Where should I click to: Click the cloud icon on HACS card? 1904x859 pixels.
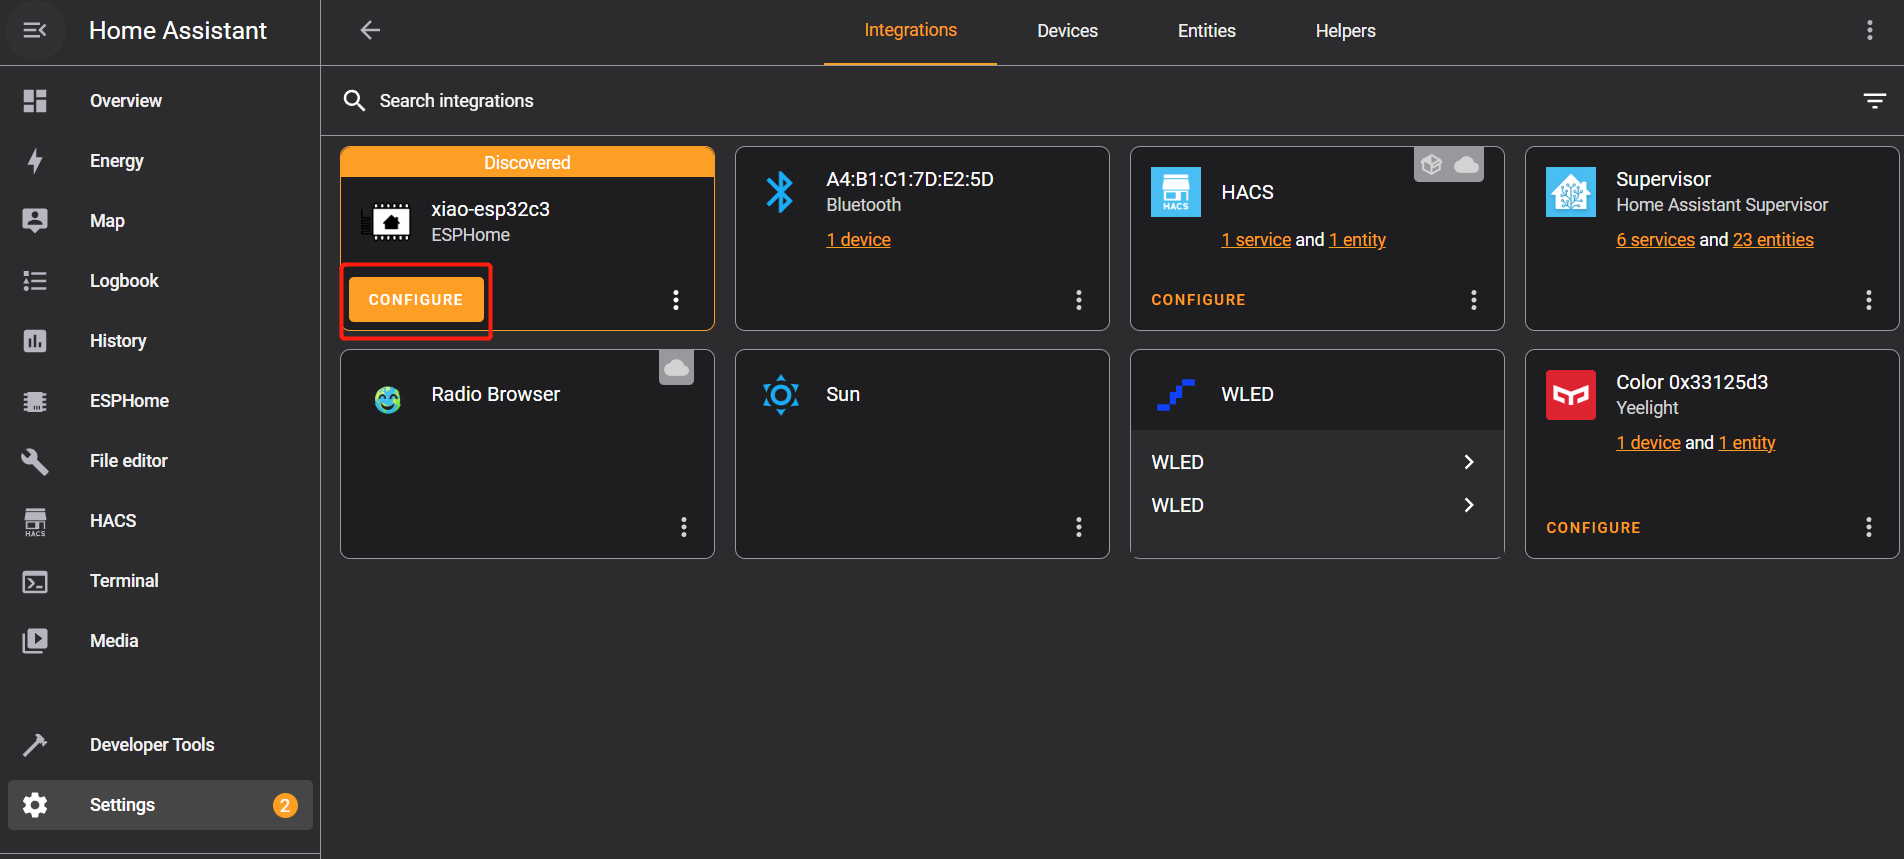click(1466, 164)
